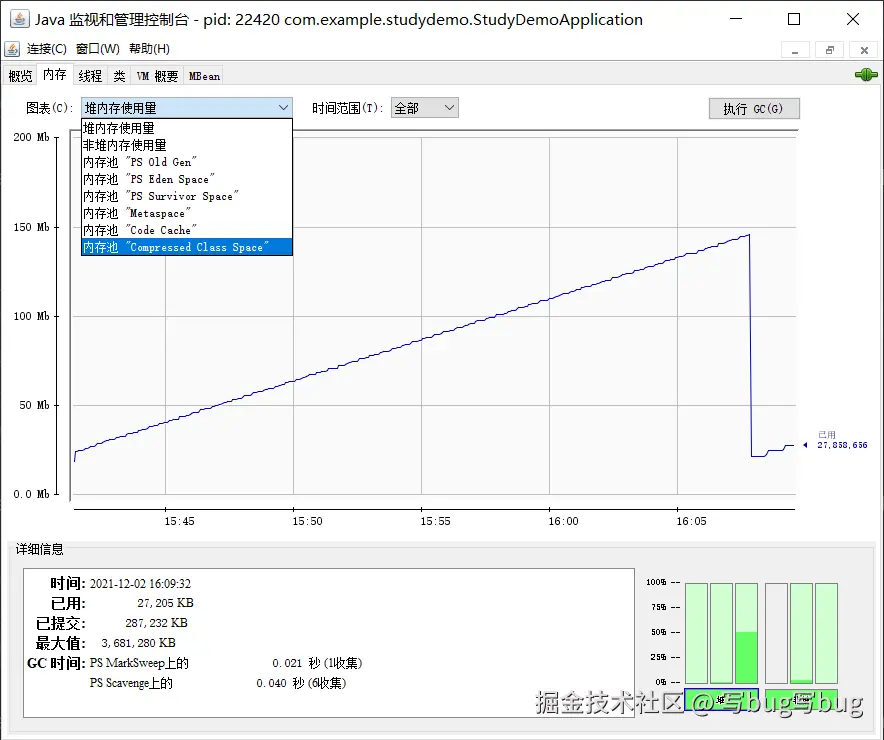
Task: Open the 类 tab
Action: (x=119, y=76)
